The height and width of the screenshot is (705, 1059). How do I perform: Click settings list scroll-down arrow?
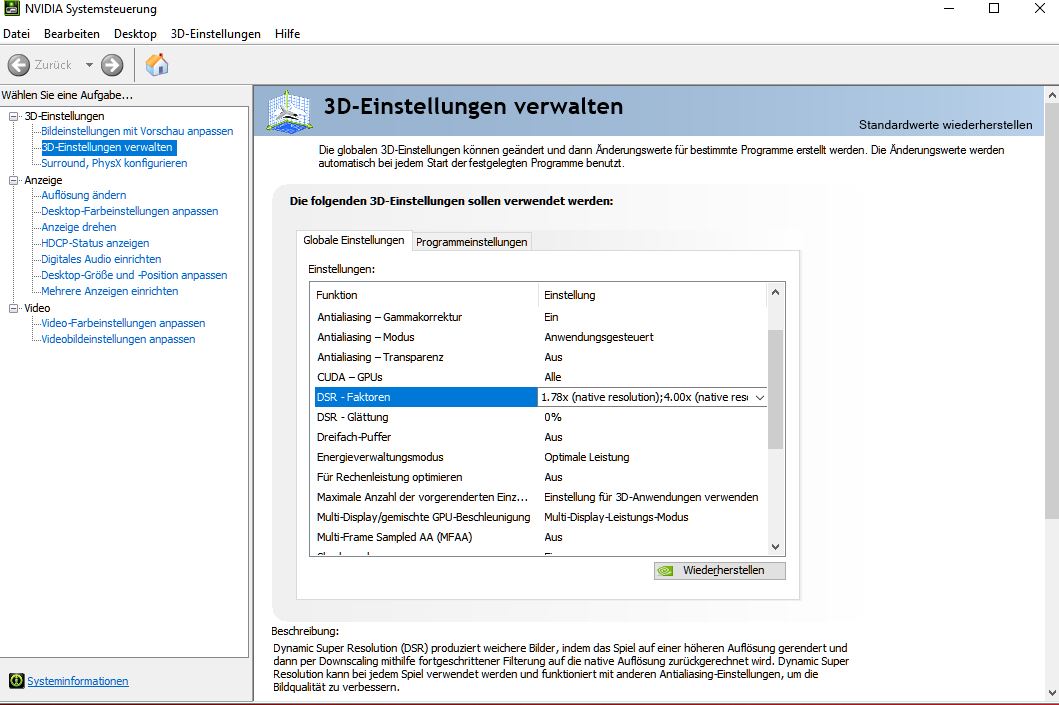tap(775, 547)
